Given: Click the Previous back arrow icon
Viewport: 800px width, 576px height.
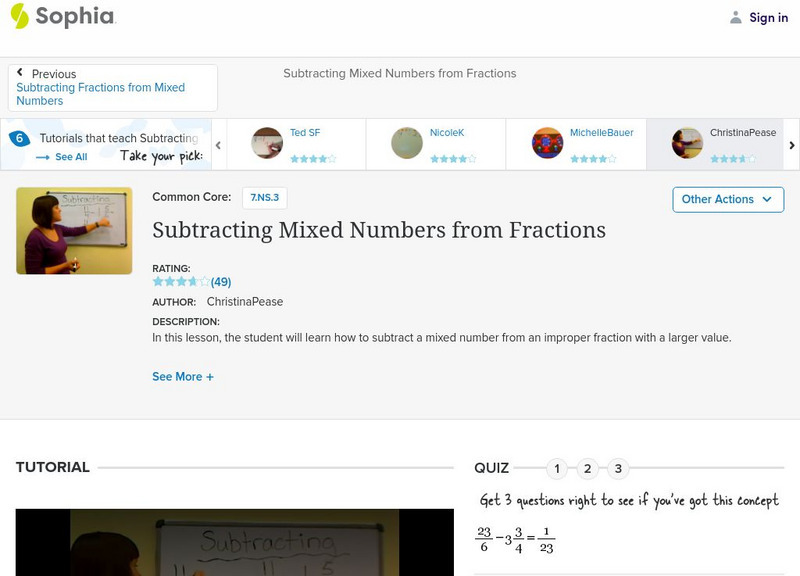Looking at the screenshot, I should tap(20, 73).
